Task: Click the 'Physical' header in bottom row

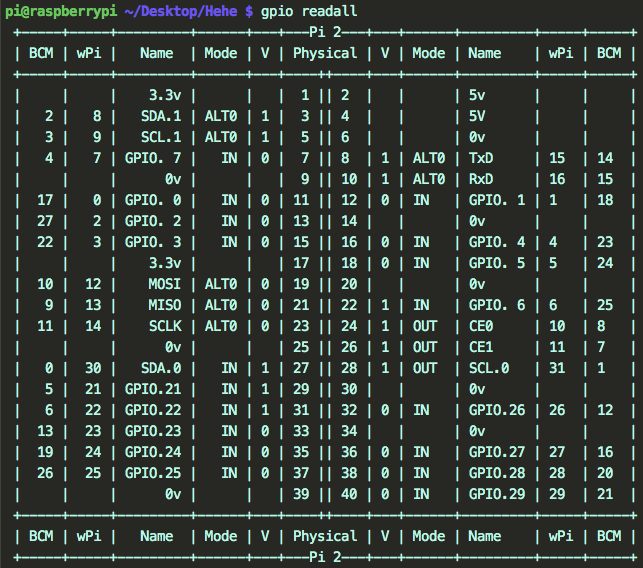Action: [325, 536]
